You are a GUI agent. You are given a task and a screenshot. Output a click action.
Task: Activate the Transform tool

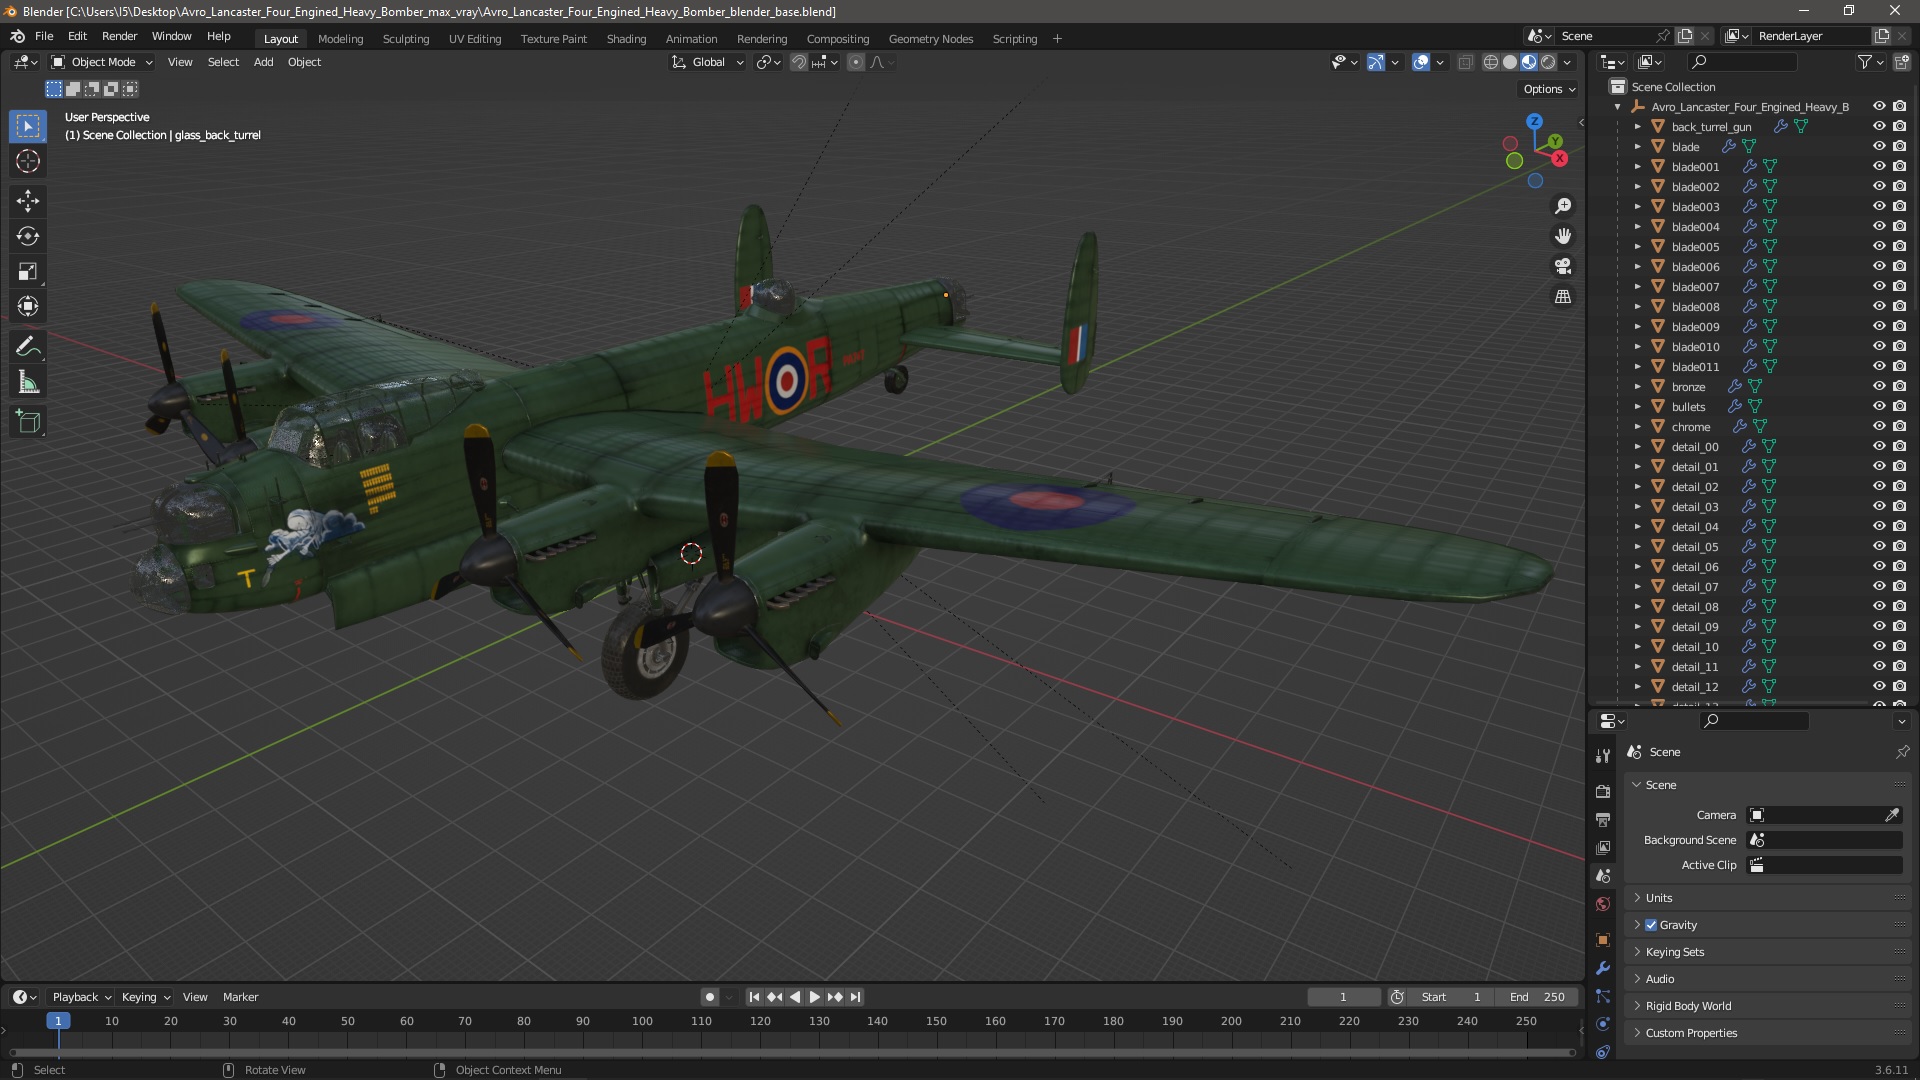[28, 306]
